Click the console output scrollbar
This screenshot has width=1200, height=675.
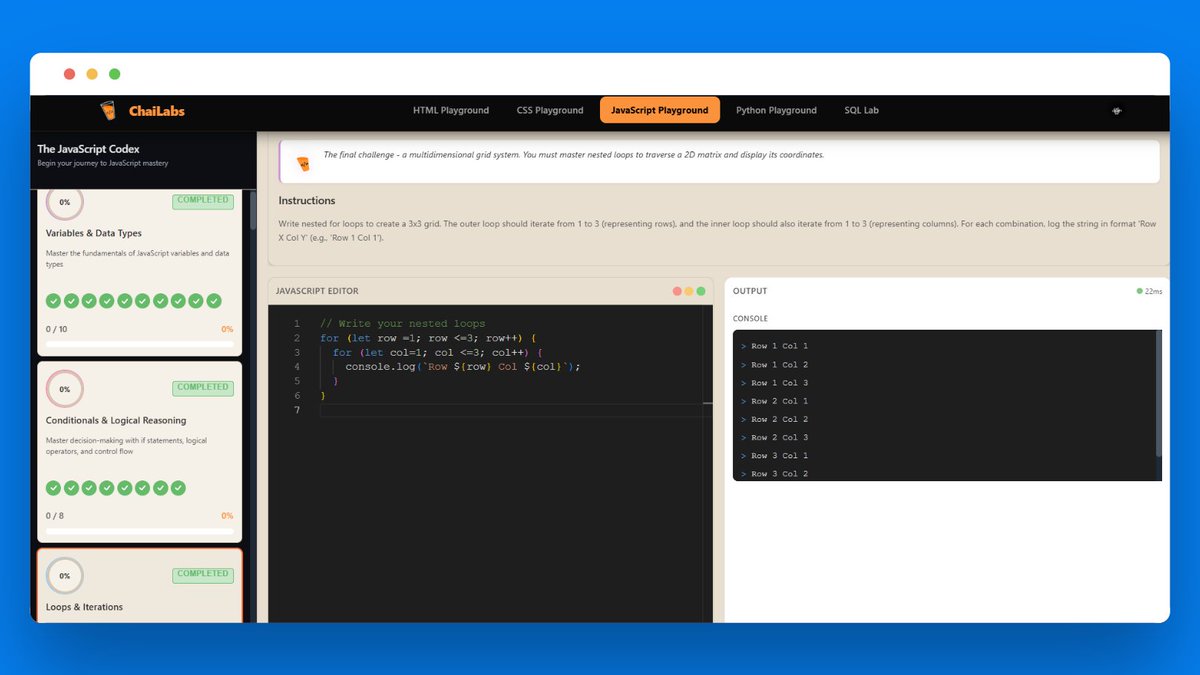(x=1159, y=392)
